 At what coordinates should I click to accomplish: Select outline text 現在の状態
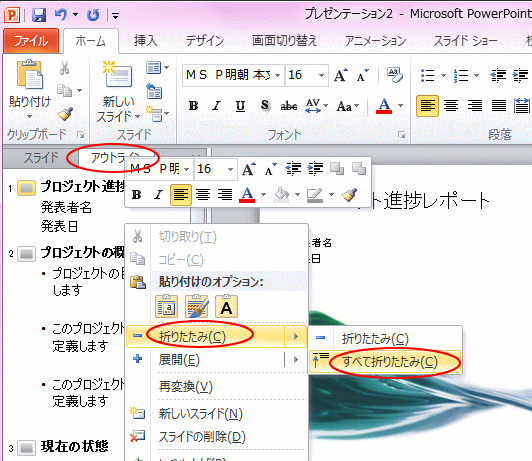pyautogui.click(x=75, y=446)
